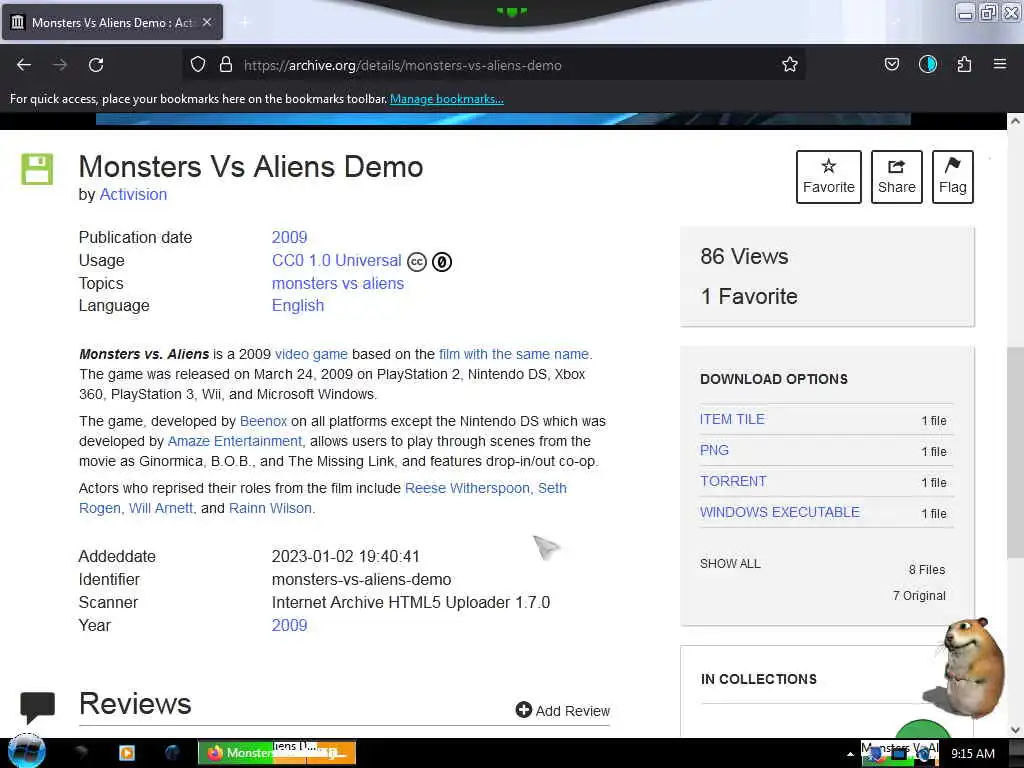Image resolution: width=1024 pixels, height=768 pixels.
Task: Download the WINDOWS EXECUTABLE option
Action: (x=780, y=512)
